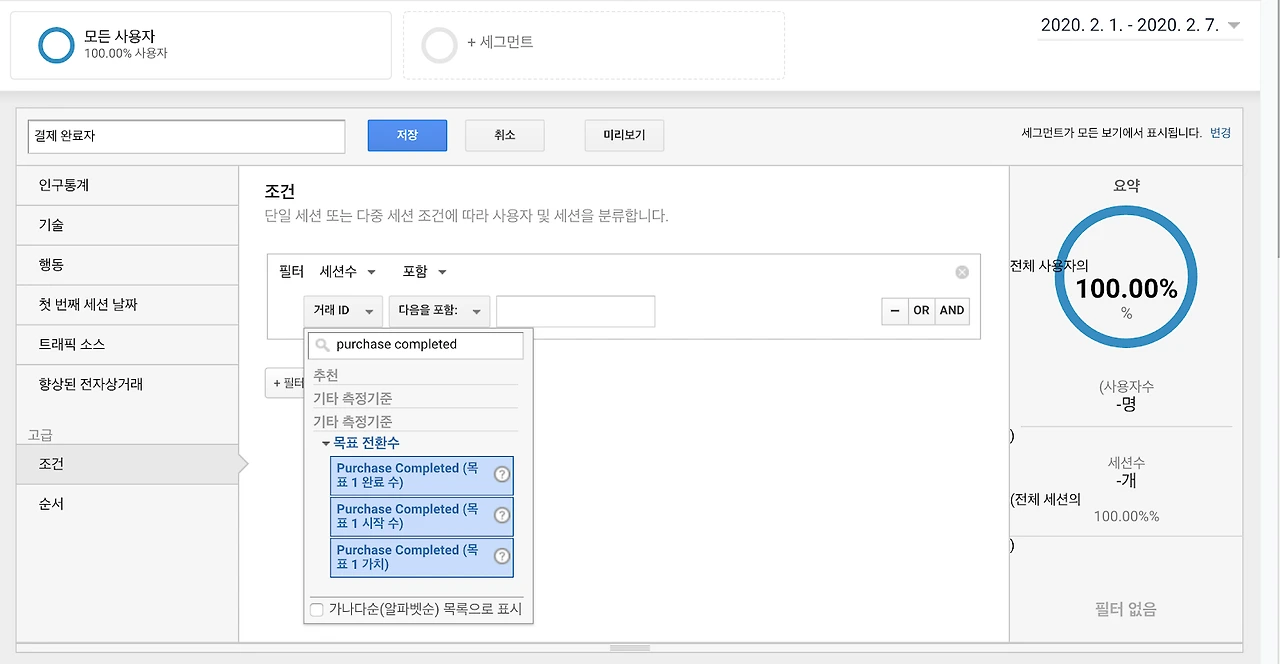Click the segment name field 결제 완료자
This screenshot has height=664, width=1280.
coord(186,137)
